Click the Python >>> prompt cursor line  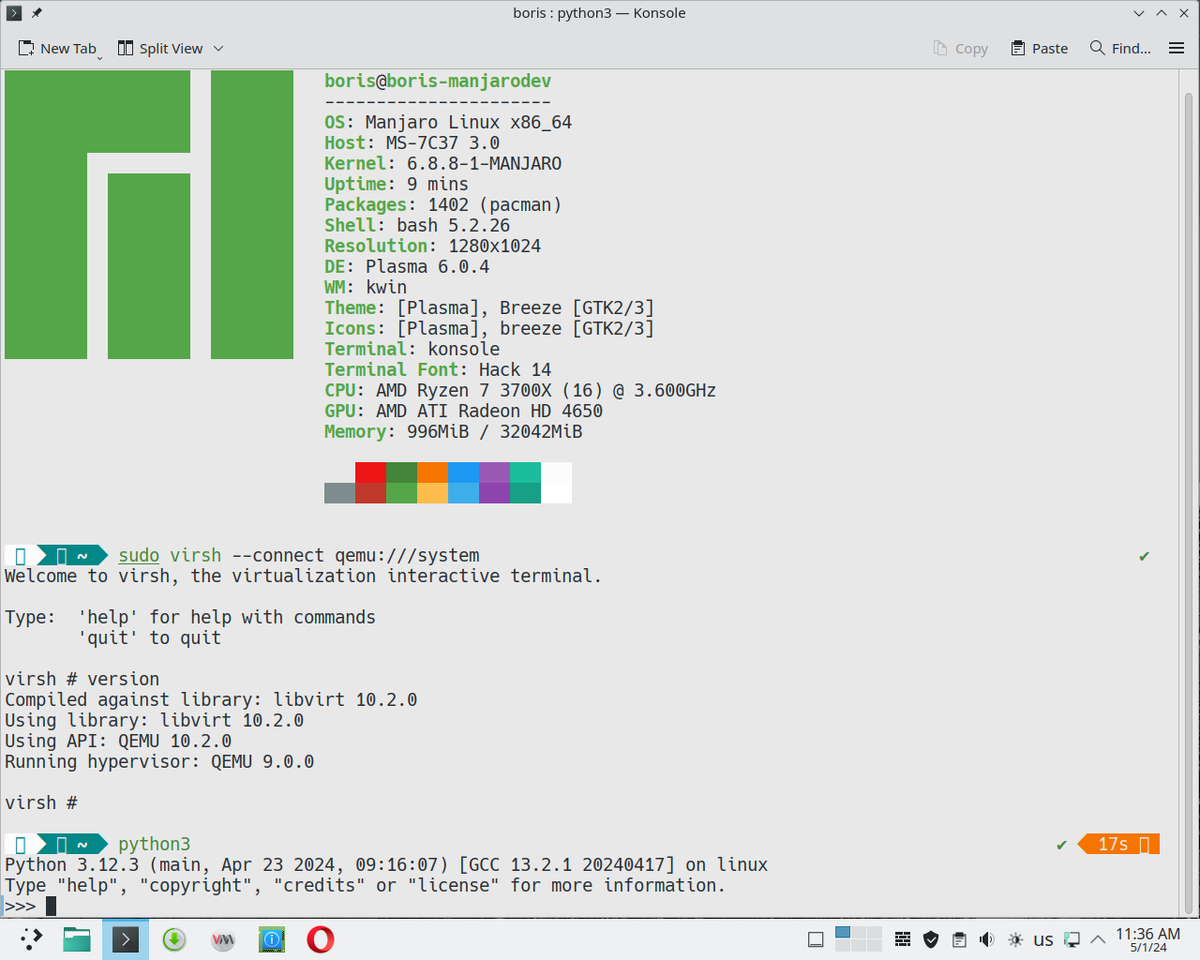tap(30, 906)
